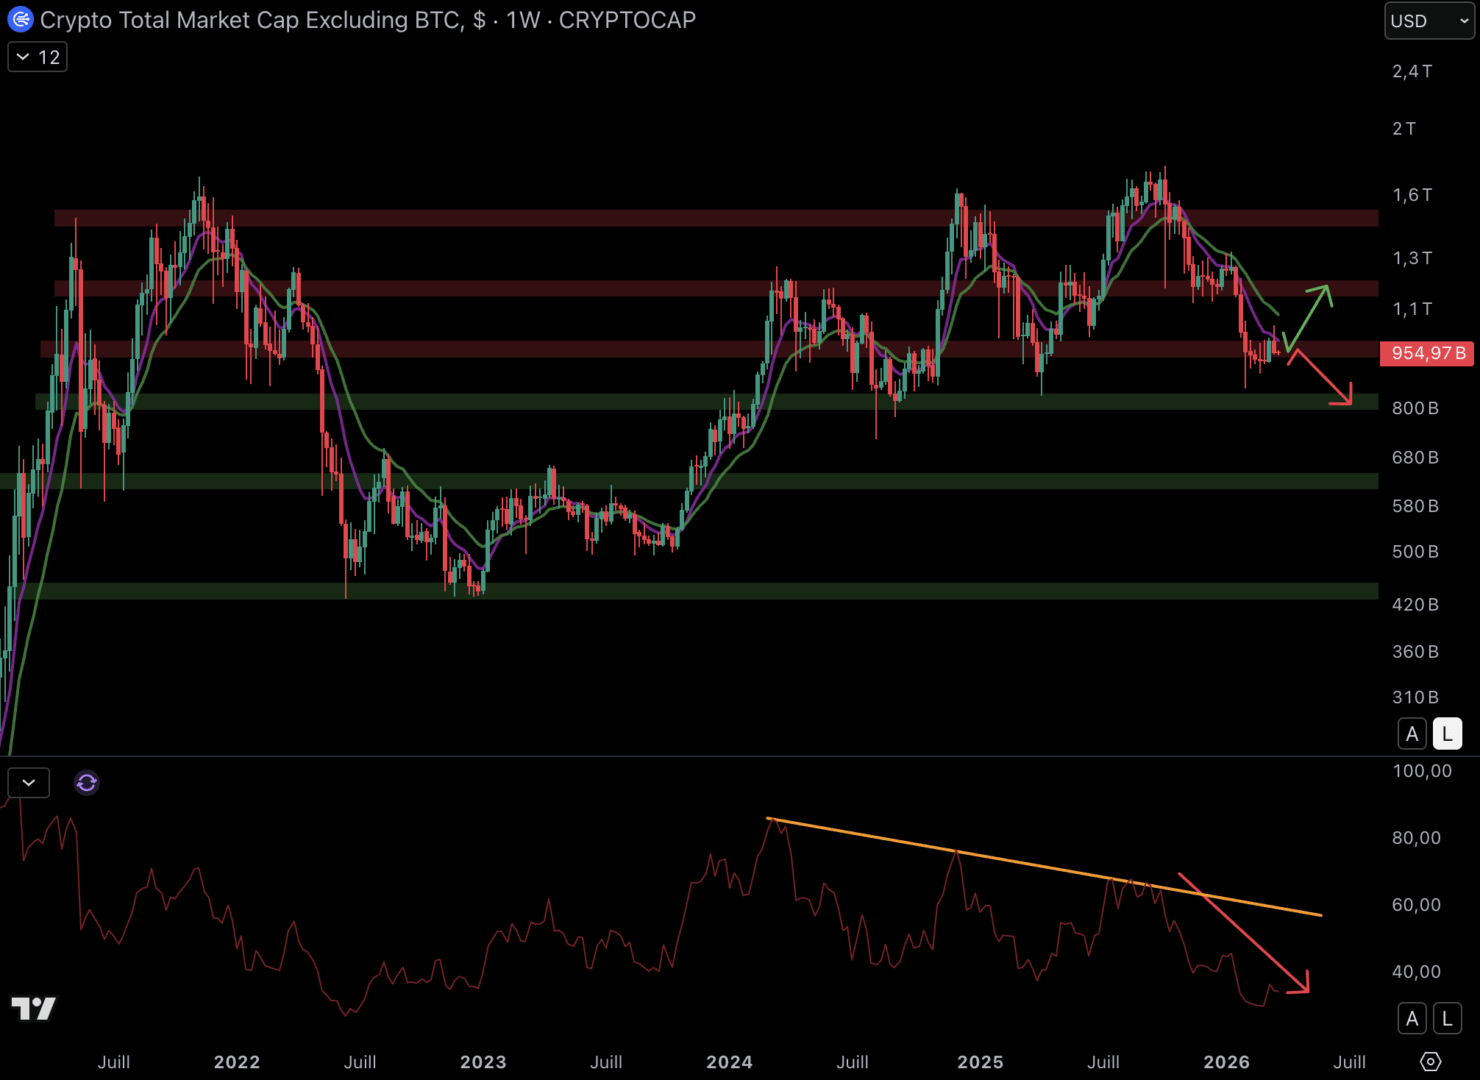Screen dimensions: 1480x1080
Task: Collapse the indicator pane legend chevron
Action: [29, 783]
